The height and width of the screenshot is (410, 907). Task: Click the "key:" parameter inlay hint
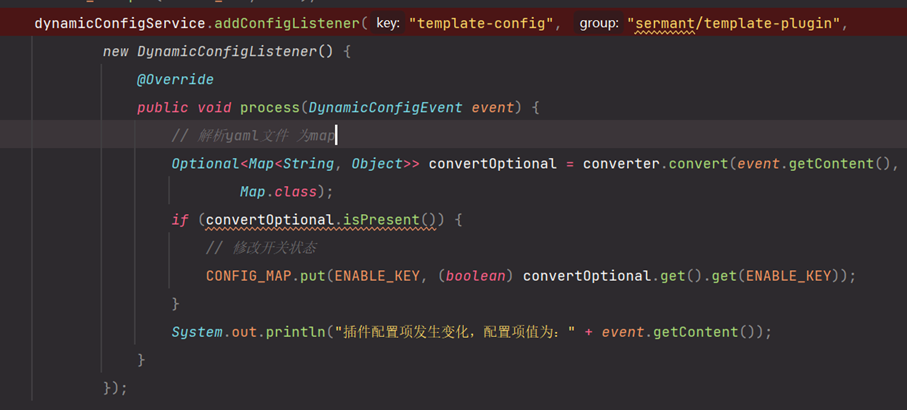(x=389, y=22)
